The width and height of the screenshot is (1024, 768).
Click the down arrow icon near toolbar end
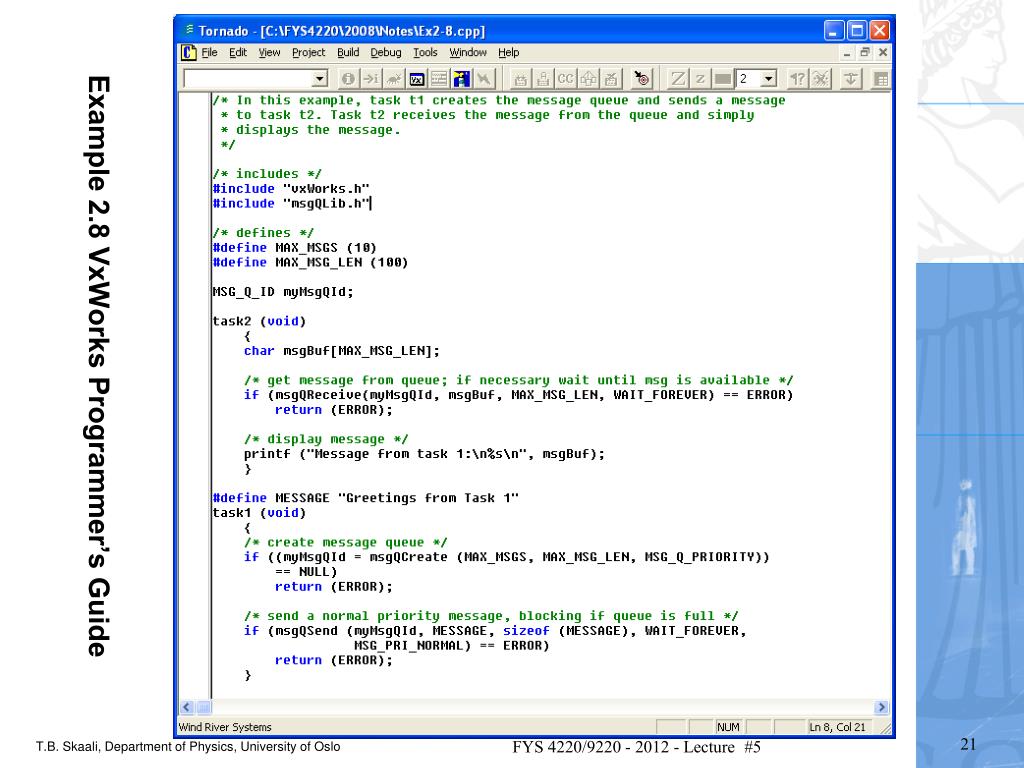click(853, 79)
